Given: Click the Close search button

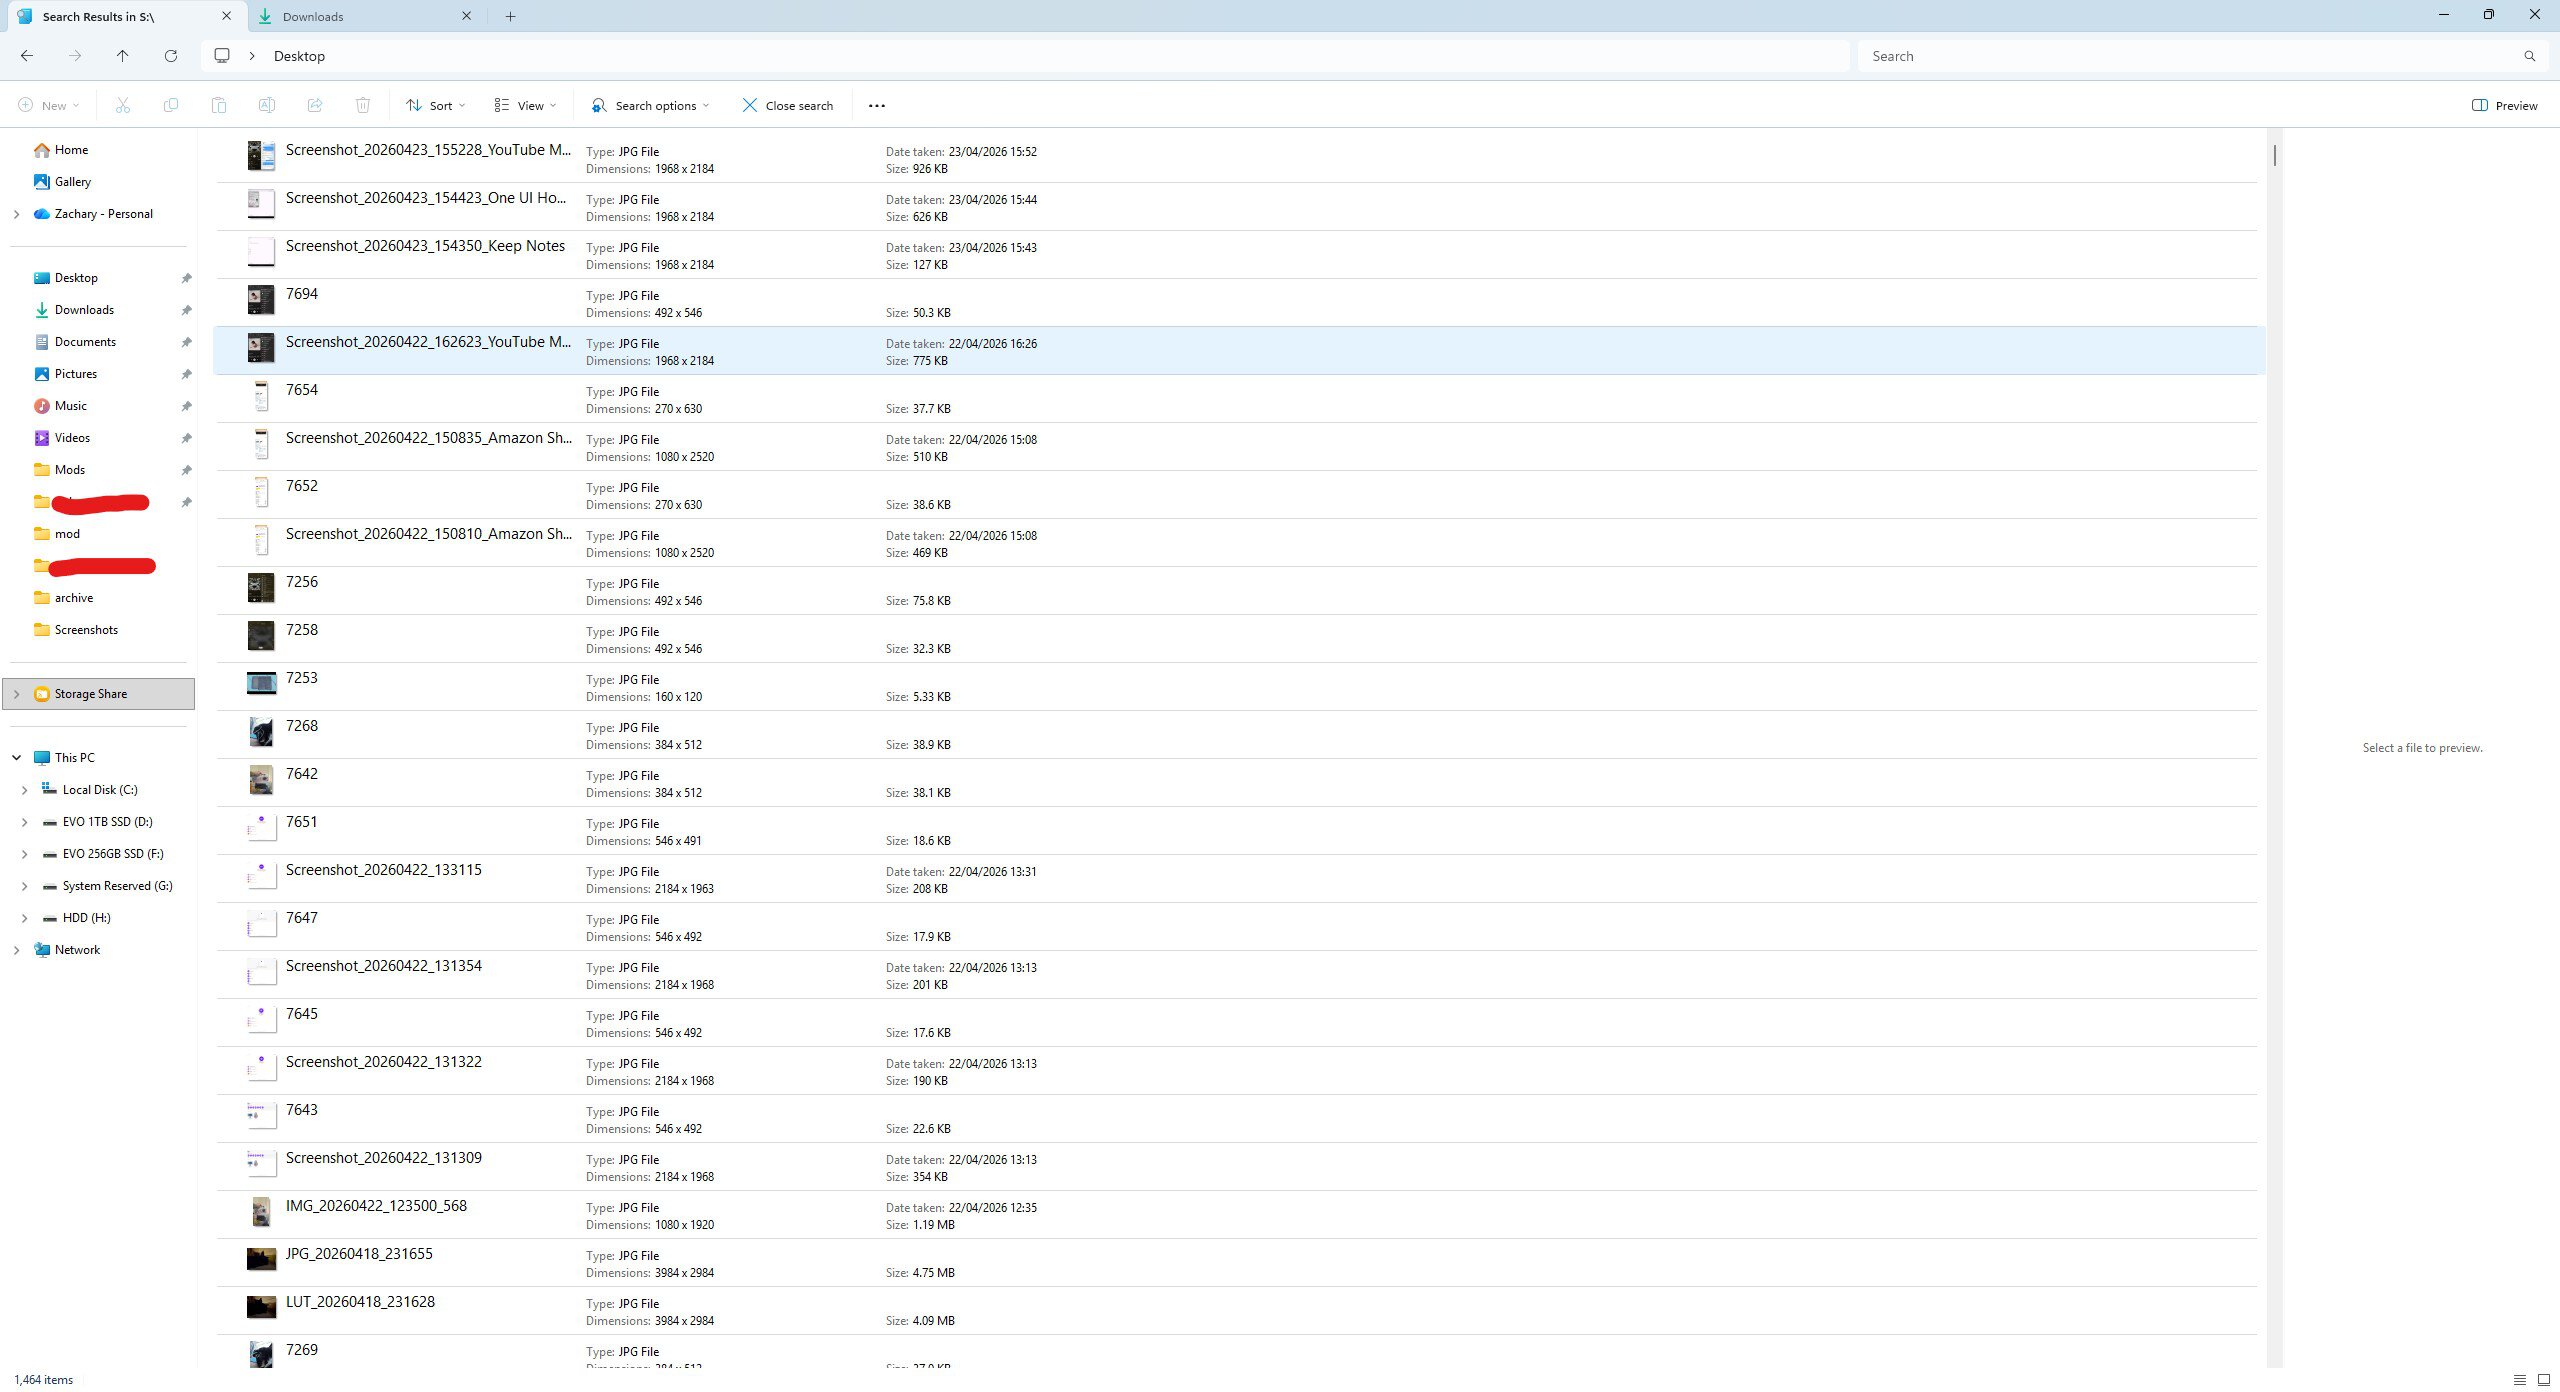Looking at the screenshot, I should tap(789, 105).
